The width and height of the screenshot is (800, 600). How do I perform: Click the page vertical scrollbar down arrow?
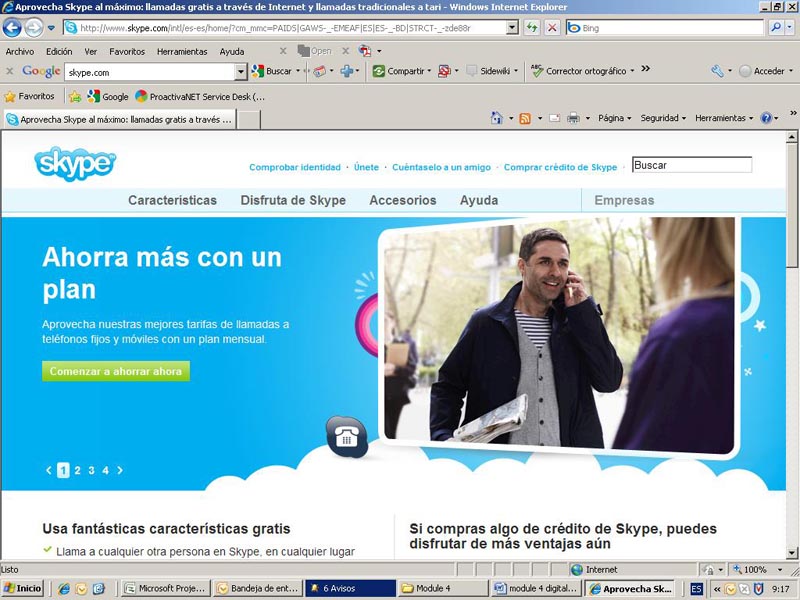[791, 553]
